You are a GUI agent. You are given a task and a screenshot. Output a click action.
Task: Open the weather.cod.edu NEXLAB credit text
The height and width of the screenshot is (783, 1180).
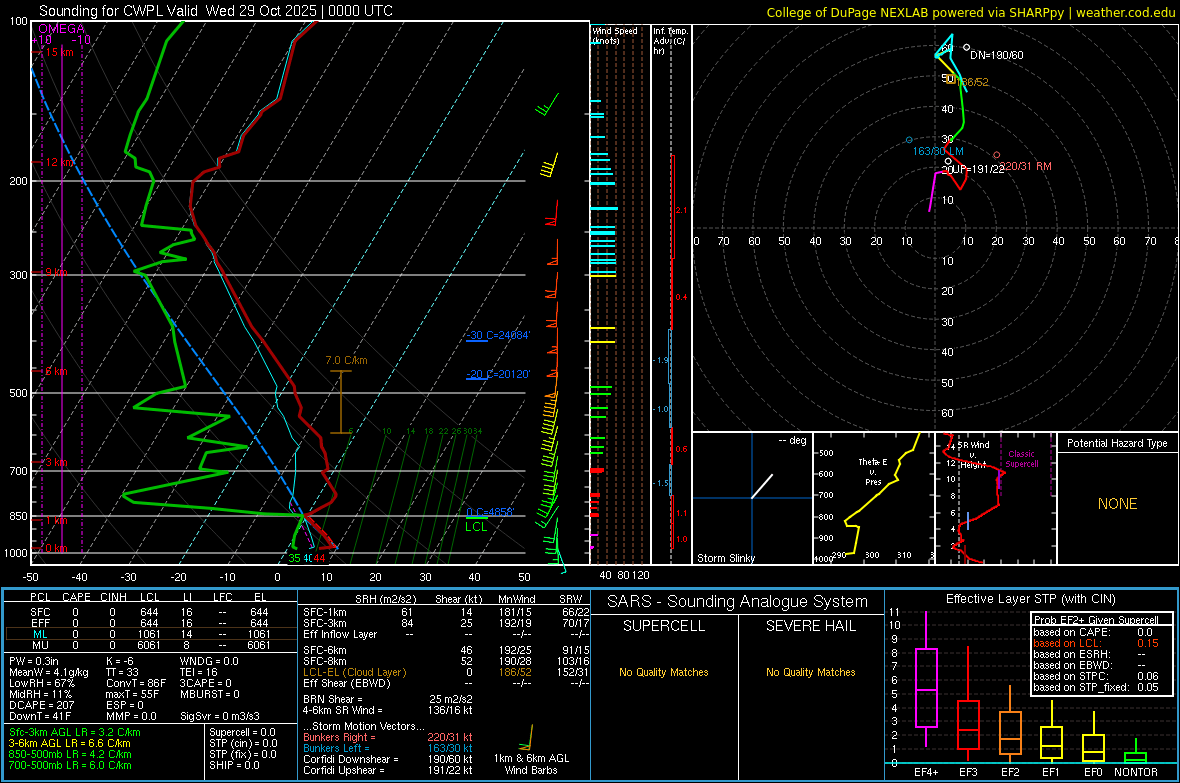pyautogui.click(x=971, y=12)
